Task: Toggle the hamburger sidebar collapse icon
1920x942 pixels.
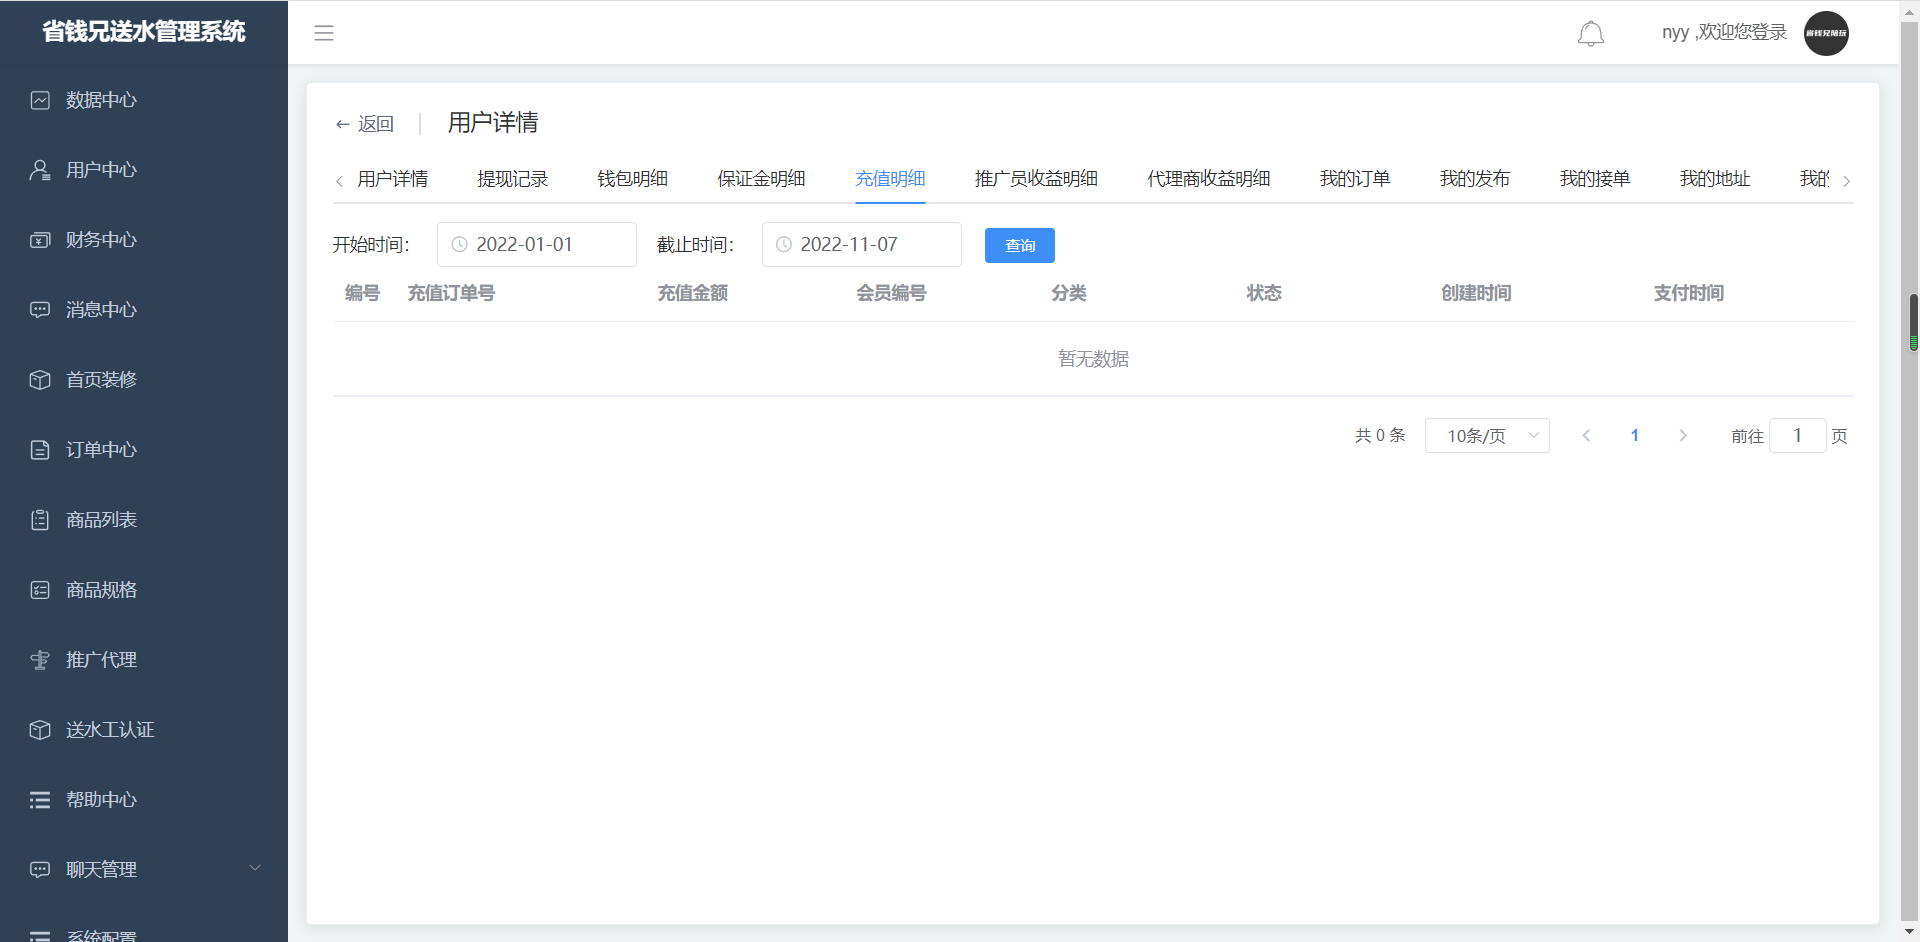Action: pyautogui.click(x=324, y=33)
